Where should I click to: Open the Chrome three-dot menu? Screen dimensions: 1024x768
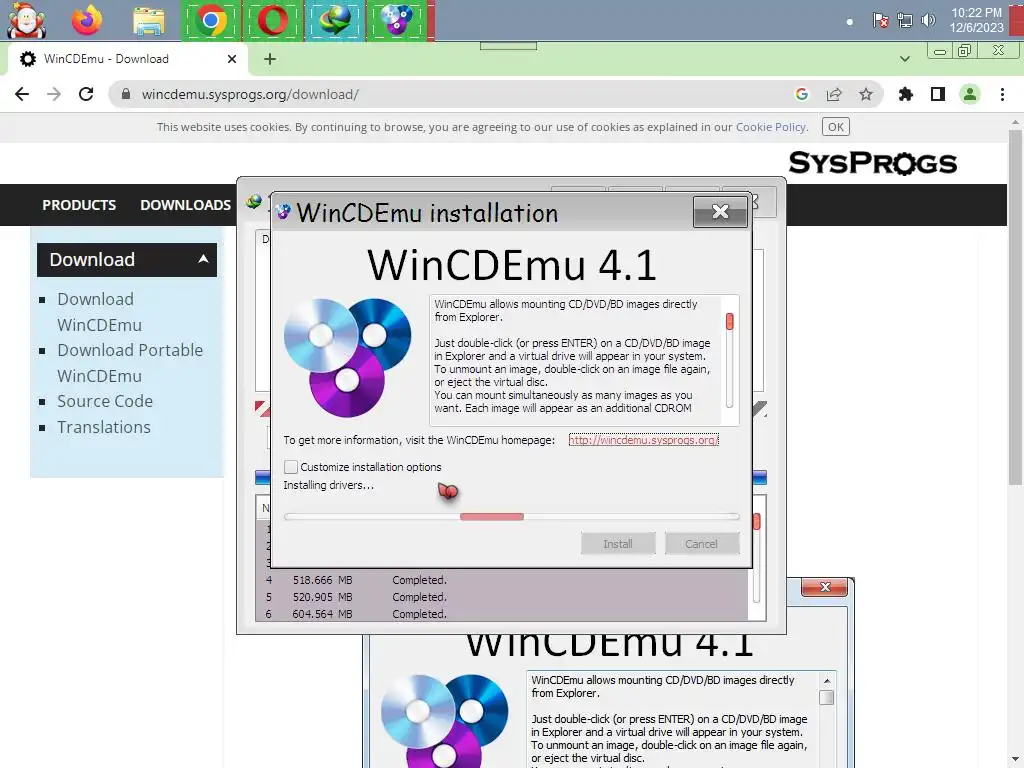click(1002, 94)
